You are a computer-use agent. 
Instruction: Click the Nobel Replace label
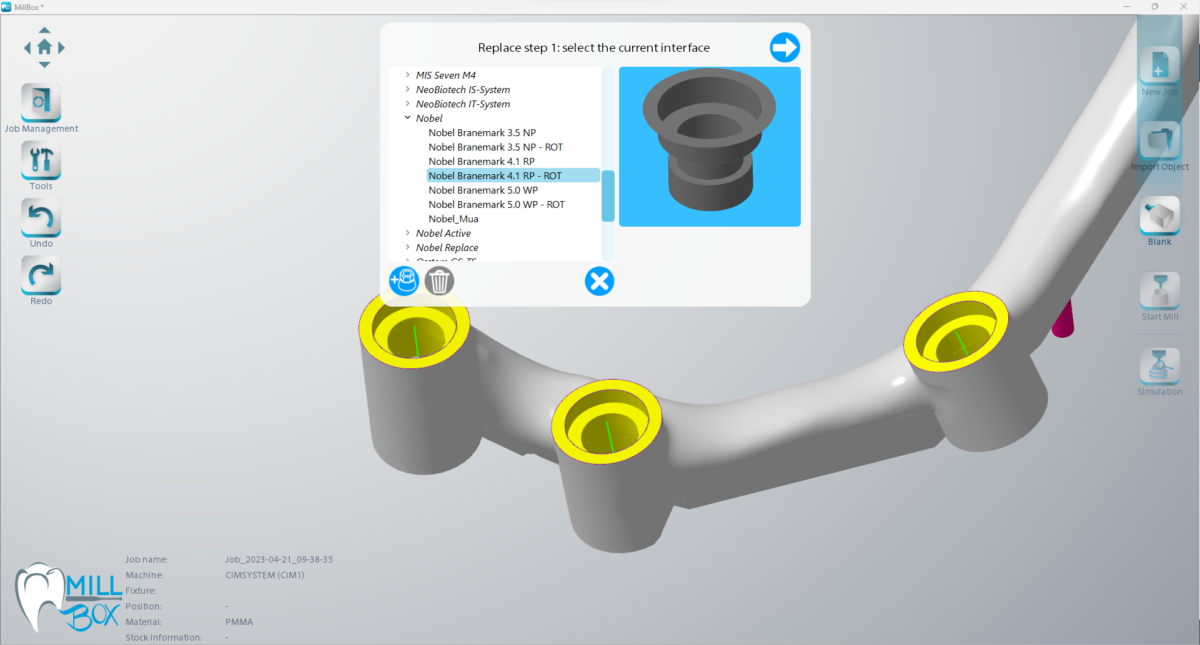pyautogui.click(x=447, y=247)
